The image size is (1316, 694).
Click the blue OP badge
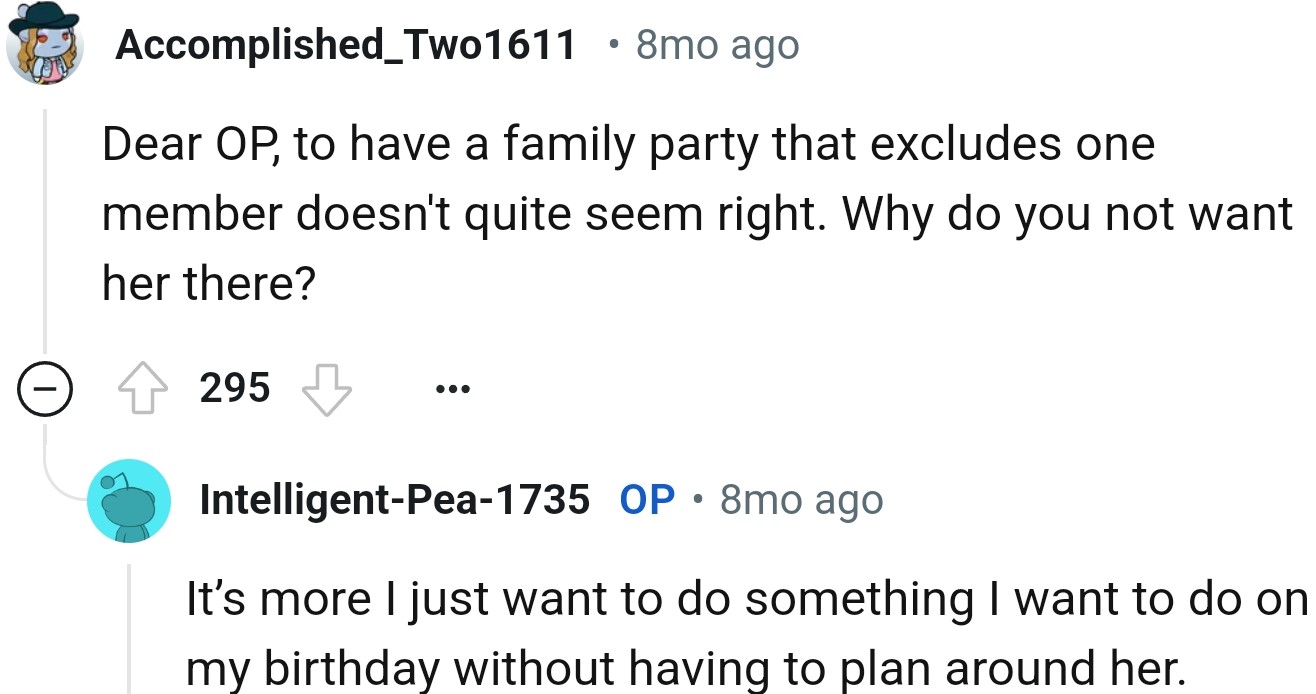pyautogui.click(x=647, y=500)
